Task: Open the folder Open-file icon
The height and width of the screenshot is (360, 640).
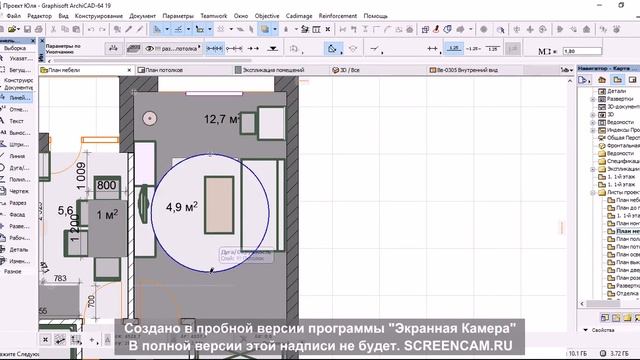Action: 12,29
